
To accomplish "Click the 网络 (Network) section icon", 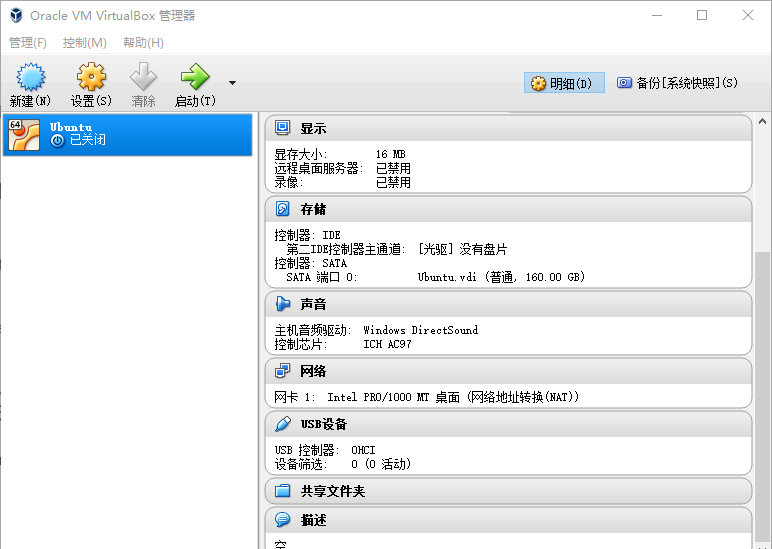I will [283, 371].
